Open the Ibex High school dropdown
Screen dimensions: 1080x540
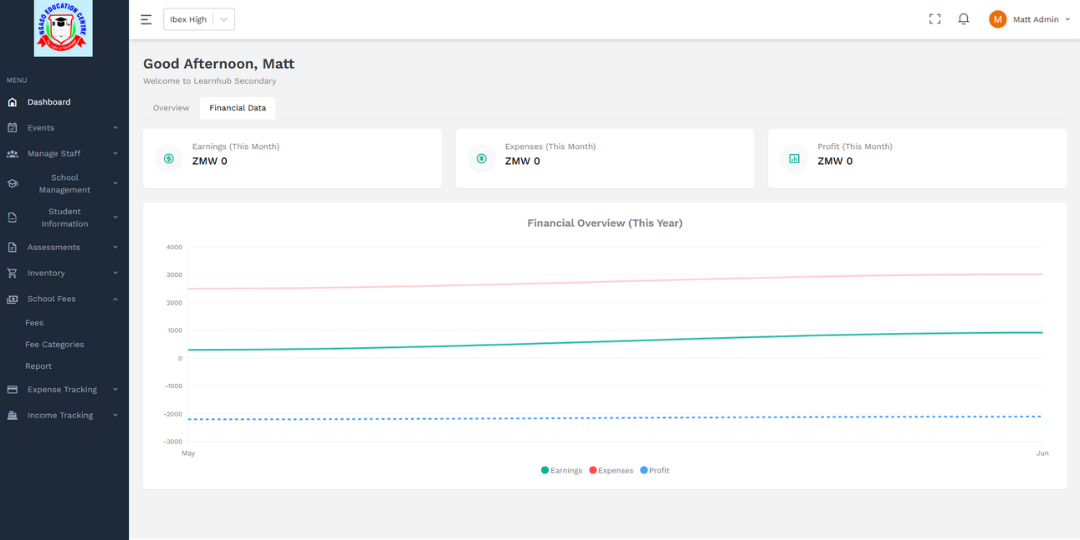point(199,19)
